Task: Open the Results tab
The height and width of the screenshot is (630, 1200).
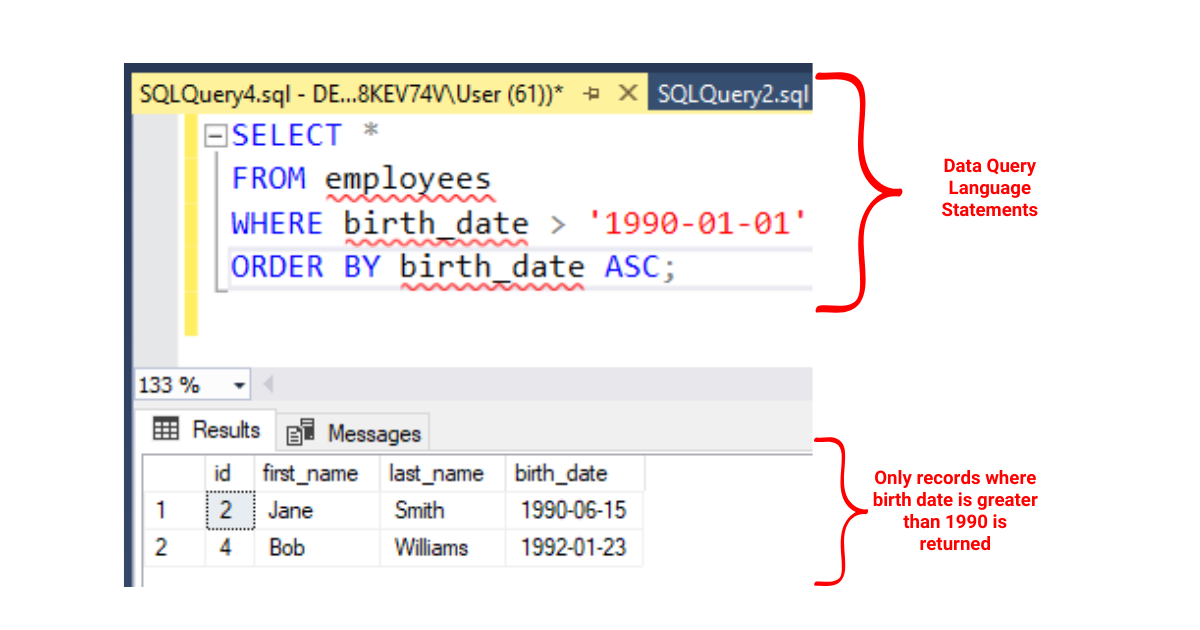Action: 207,430
